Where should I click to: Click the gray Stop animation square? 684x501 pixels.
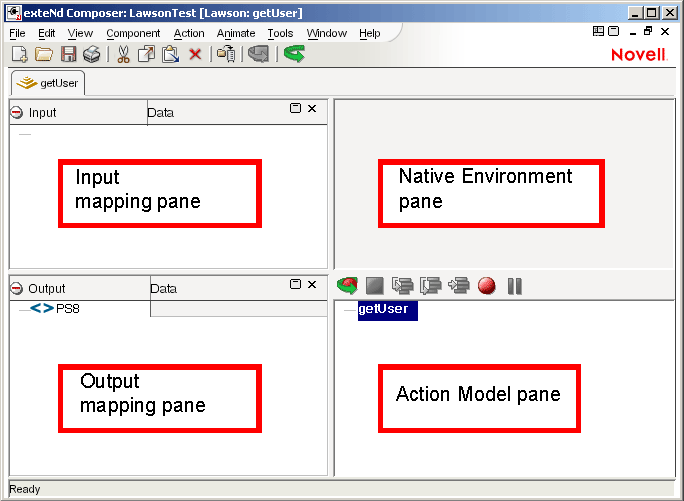tap(375, 286)
